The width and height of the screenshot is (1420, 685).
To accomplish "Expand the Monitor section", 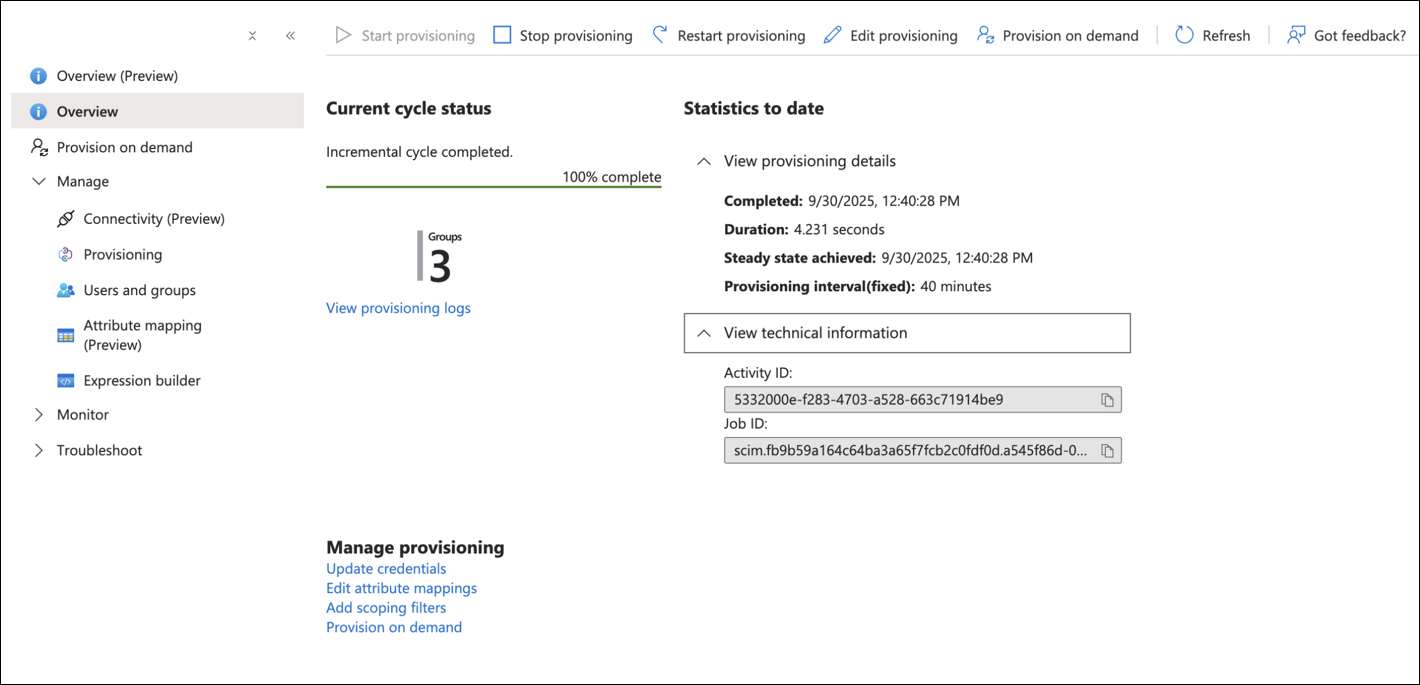I will click(39, 415).
